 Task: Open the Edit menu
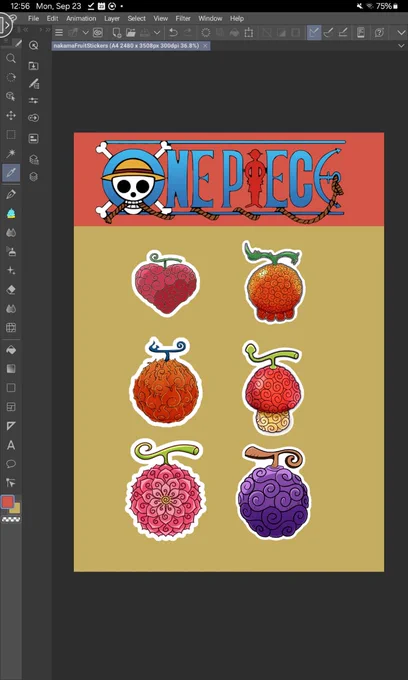[52, 19]
